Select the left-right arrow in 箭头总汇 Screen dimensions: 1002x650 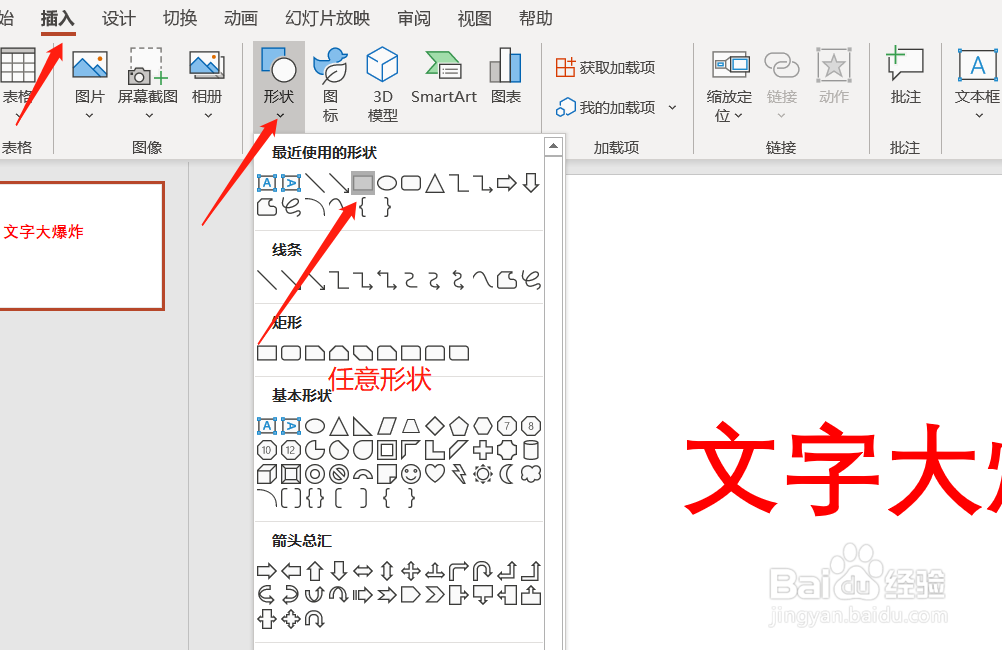(363, 571)
